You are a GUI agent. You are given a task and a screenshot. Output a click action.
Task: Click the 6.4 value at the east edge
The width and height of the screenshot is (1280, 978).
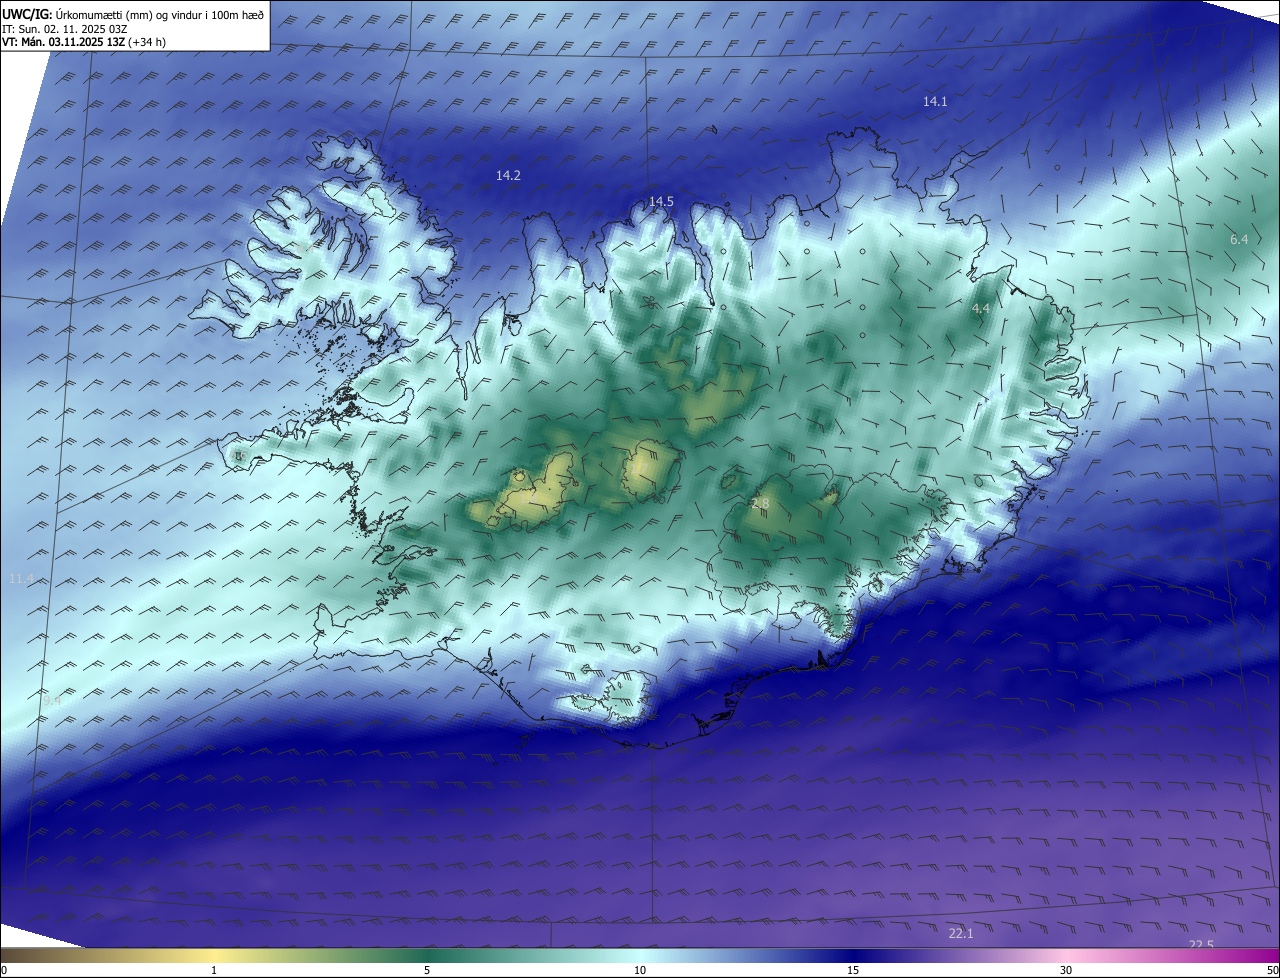1239,239
